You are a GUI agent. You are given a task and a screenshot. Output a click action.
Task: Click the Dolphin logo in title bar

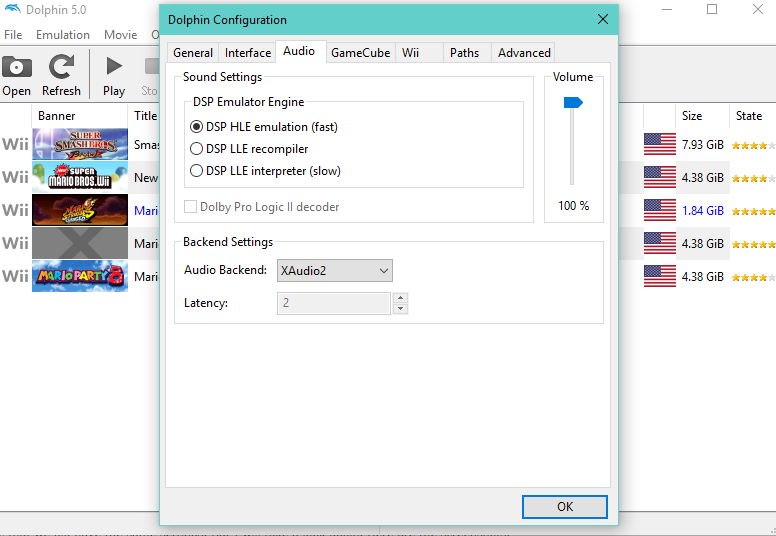coord(12,9)
